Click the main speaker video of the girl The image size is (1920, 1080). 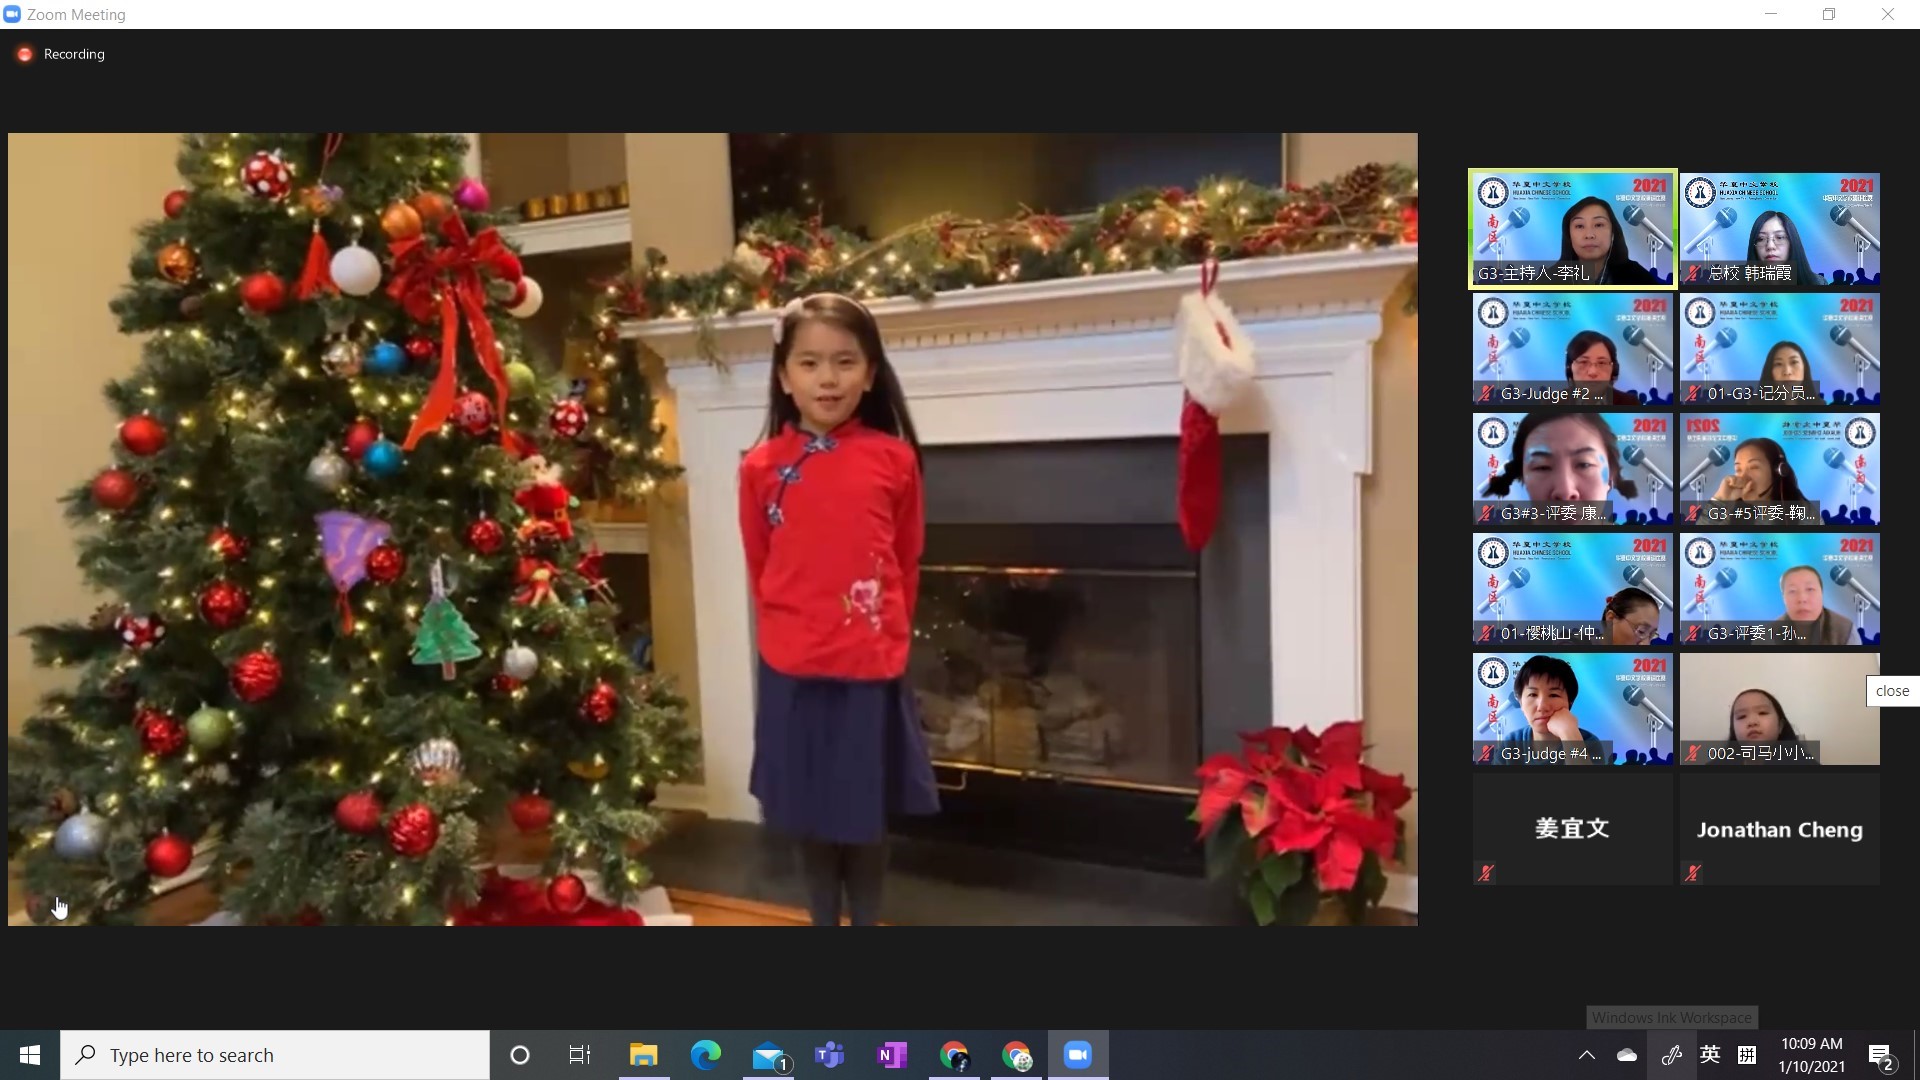pos(713,529)
